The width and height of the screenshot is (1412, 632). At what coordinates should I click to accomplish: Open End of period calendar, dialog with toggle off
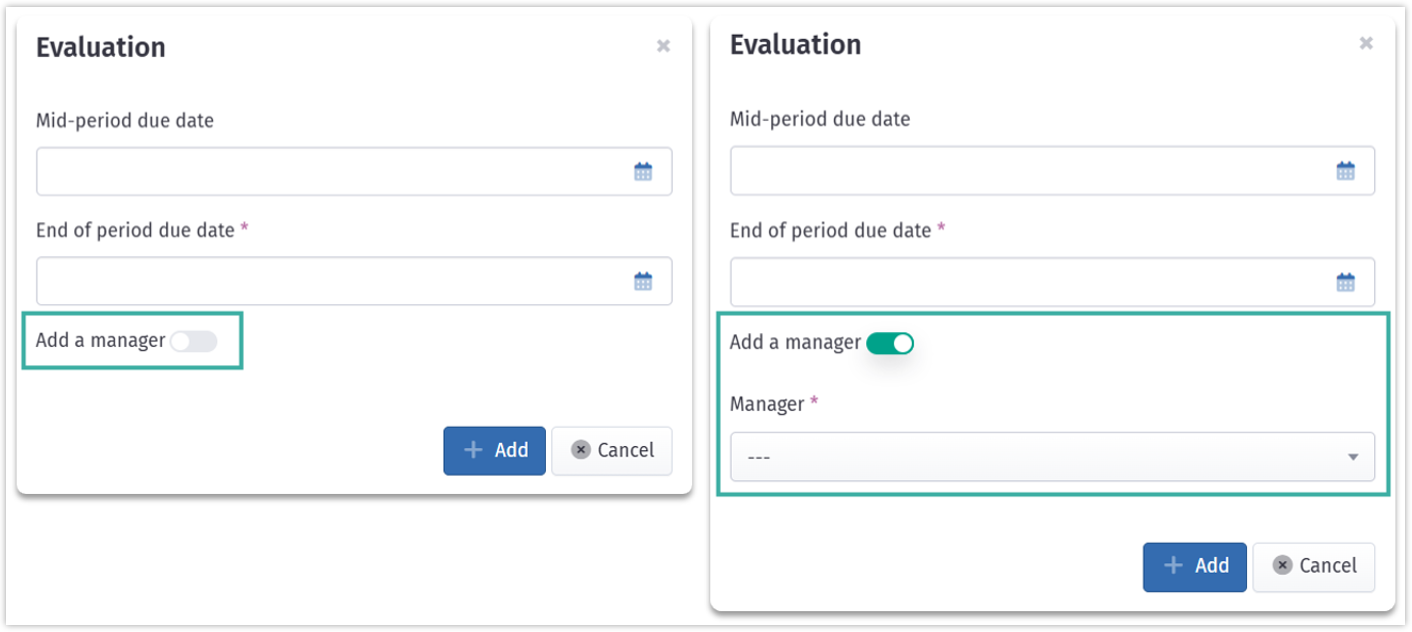click(x=643, y=281)
